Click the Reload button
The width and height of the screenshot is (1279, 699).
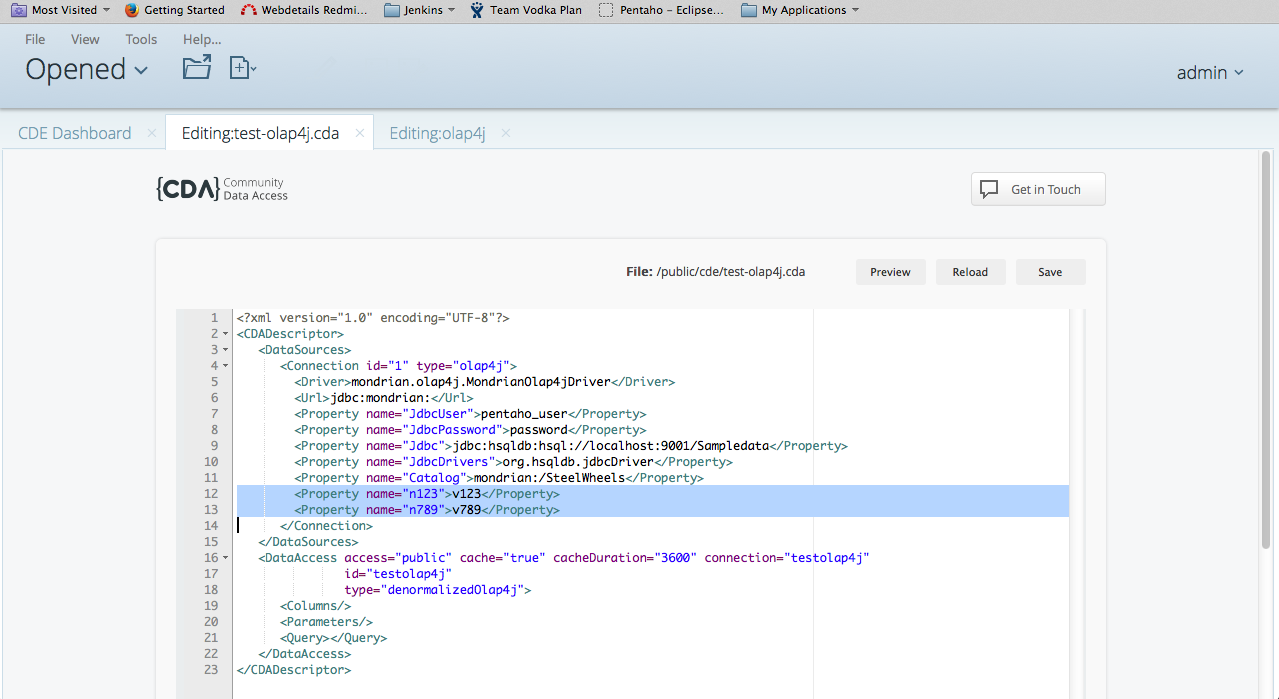pyautogui.click(x=970, y=272)
